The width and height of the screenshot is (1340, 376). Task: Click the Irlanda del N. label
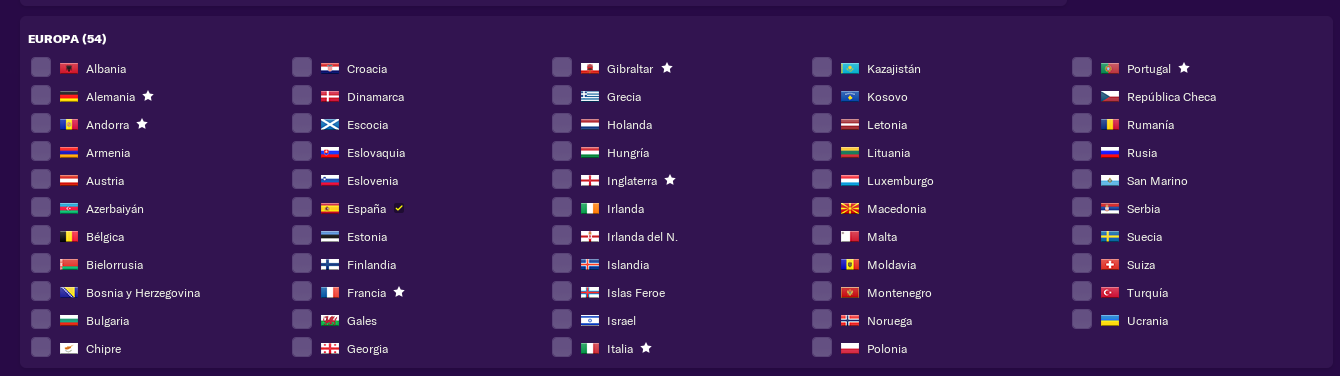coord(642,237)
